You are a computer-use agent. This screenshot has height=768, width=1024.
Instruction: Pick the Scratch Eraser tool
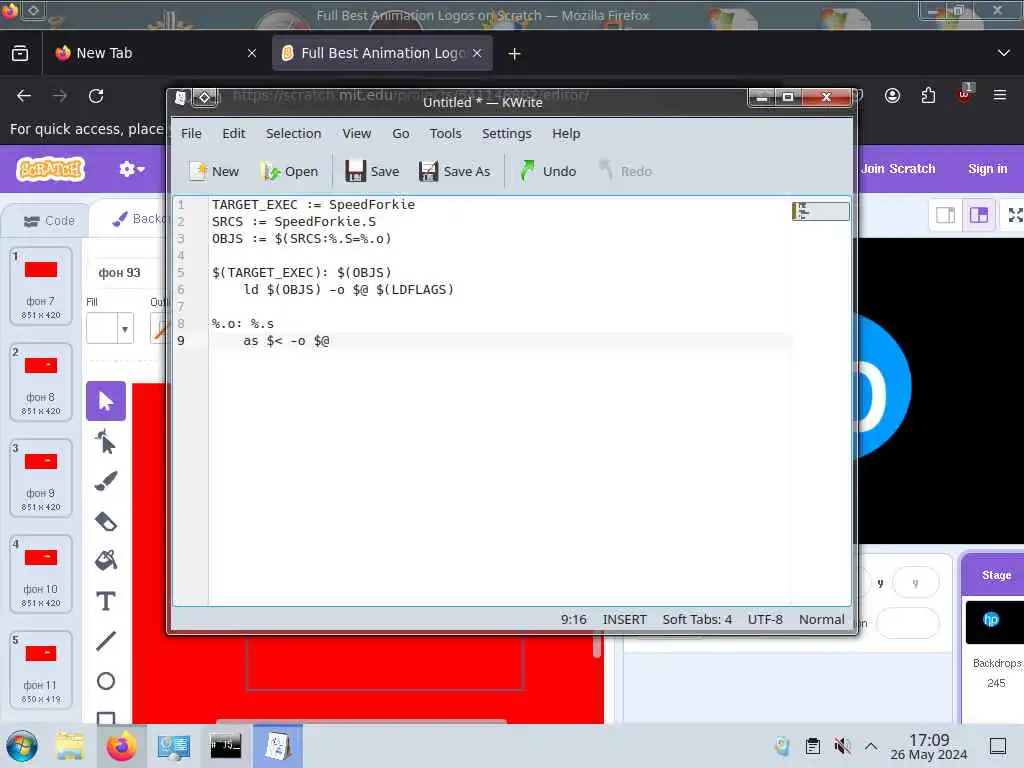click(106, 521)
